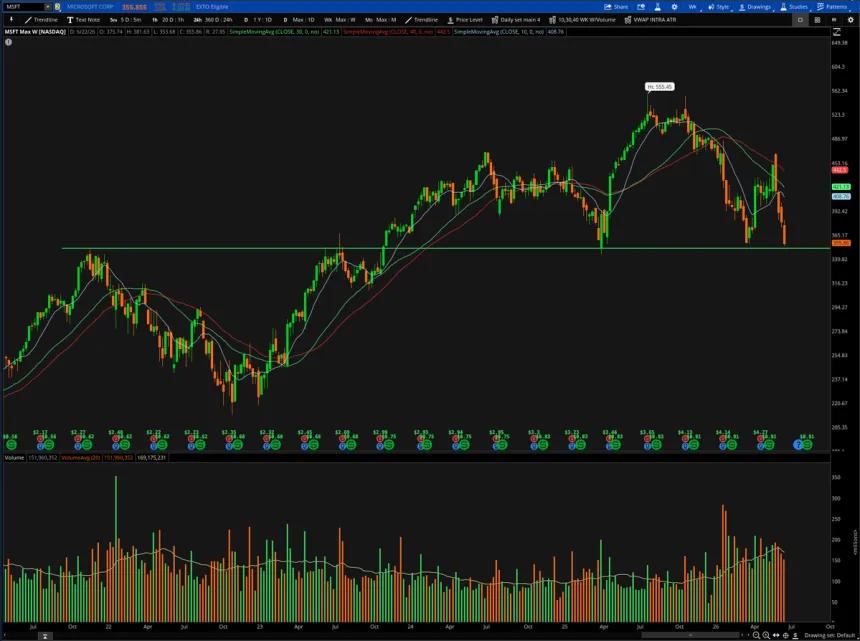Open chart settings gear in blue header
This screenshot has width=860, height=641.
coord(674,7)
